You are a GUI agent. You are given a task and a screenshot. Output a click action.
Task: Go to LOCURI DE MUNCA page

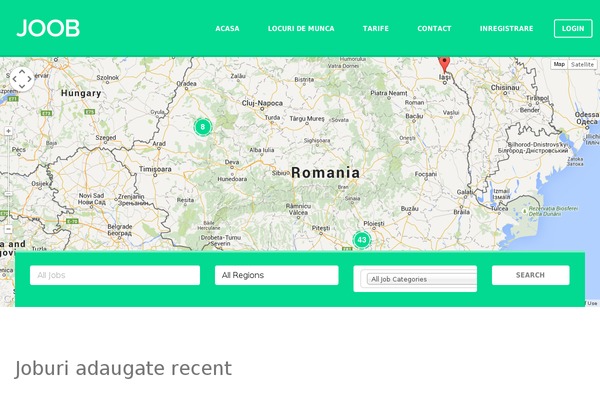click(301, 28)
